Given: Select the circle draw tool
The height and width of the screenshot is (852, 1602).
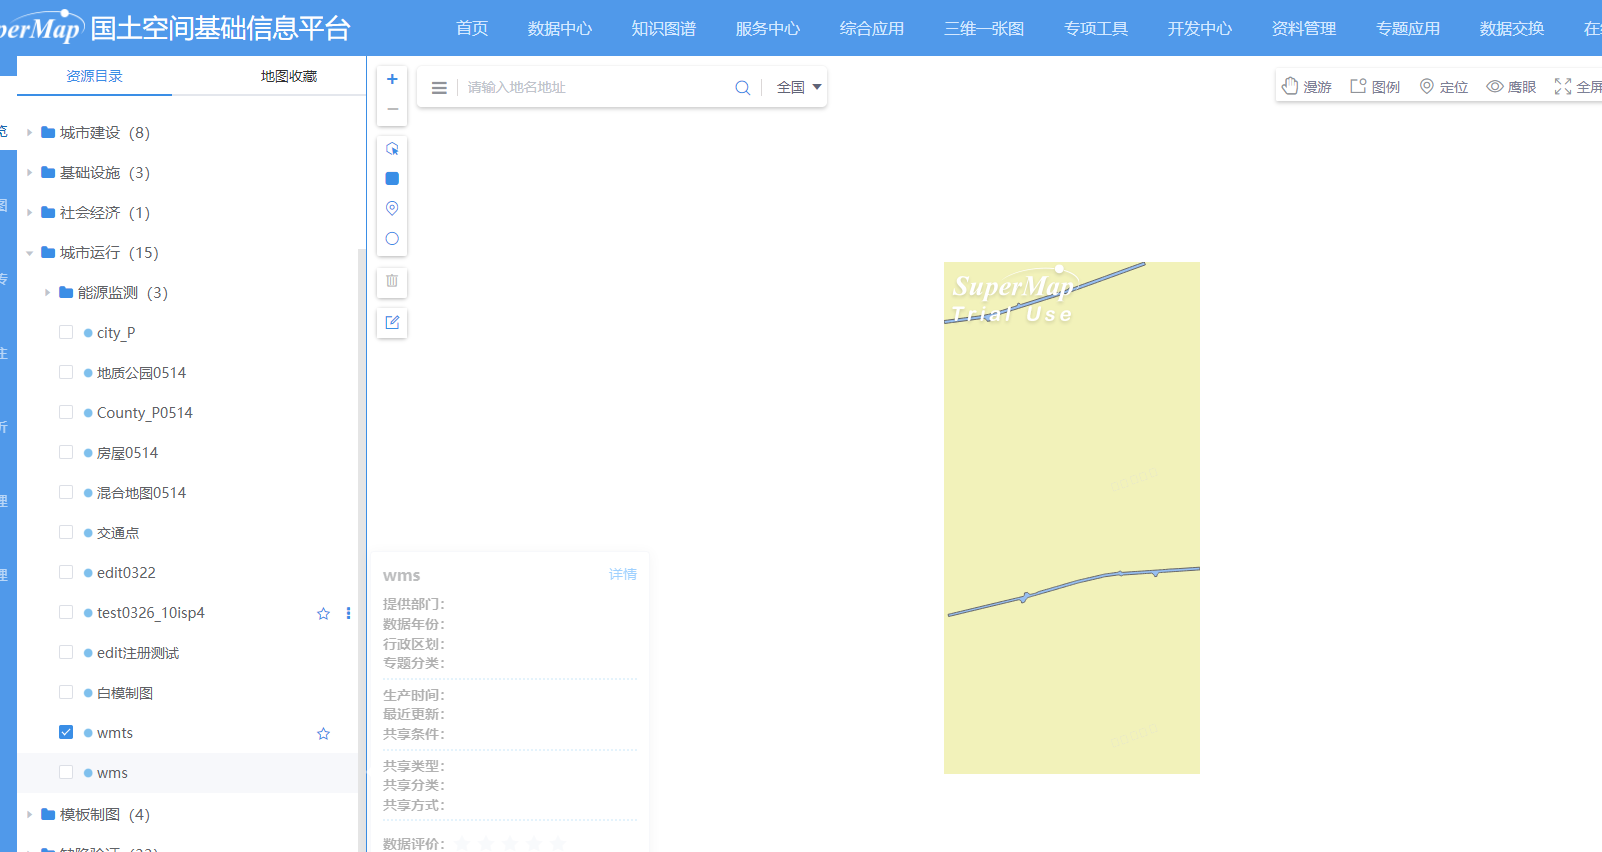Looking at the screenshot, I should [x=392, y=239].
